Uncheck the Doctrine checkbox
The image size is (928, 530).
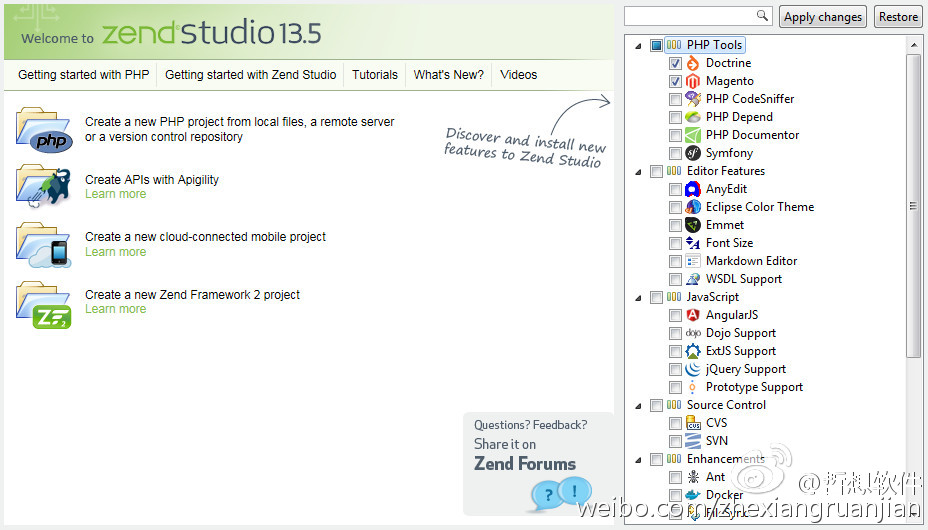pos(675,63)
